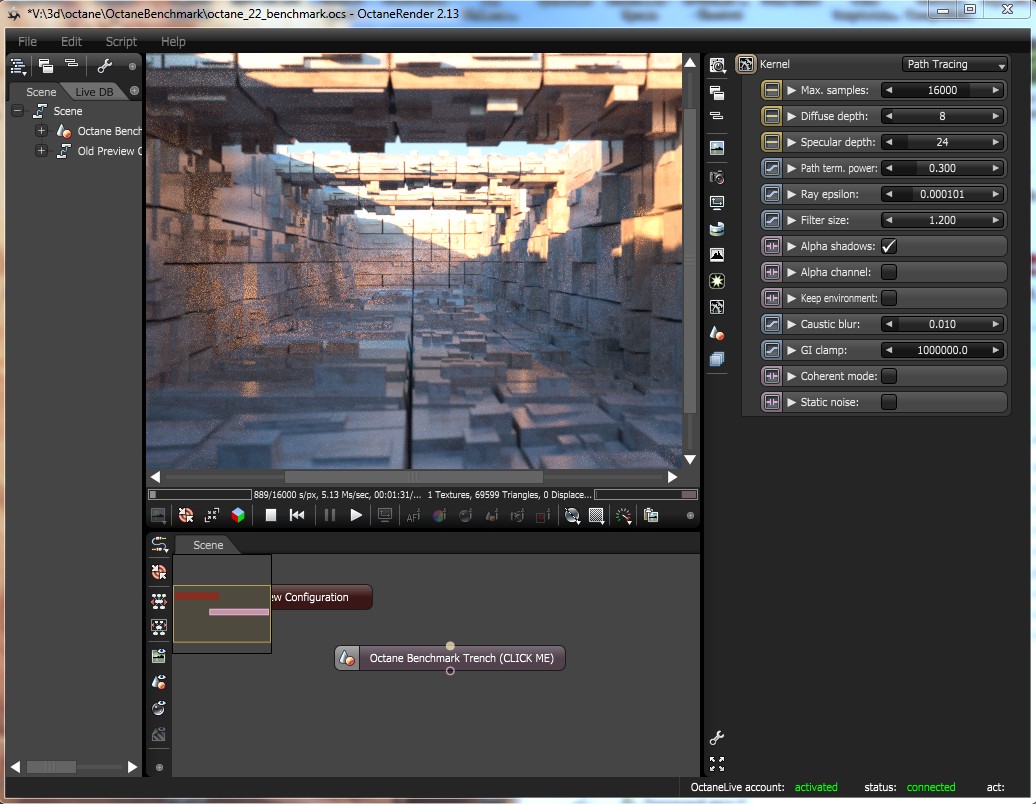
Task: Click the mesh import icon in node editor sidebar
Action: click(159, 682)
